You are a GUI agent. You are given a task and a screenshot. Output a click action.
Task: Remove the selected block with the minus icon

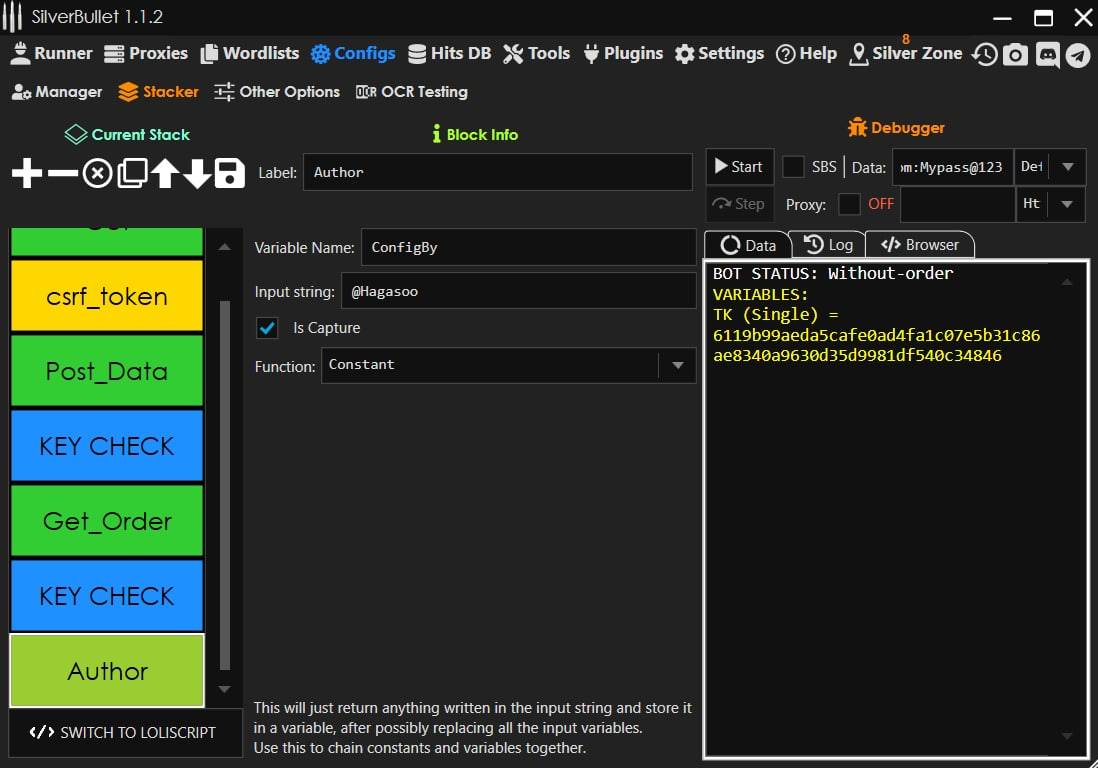click(62, 174)
